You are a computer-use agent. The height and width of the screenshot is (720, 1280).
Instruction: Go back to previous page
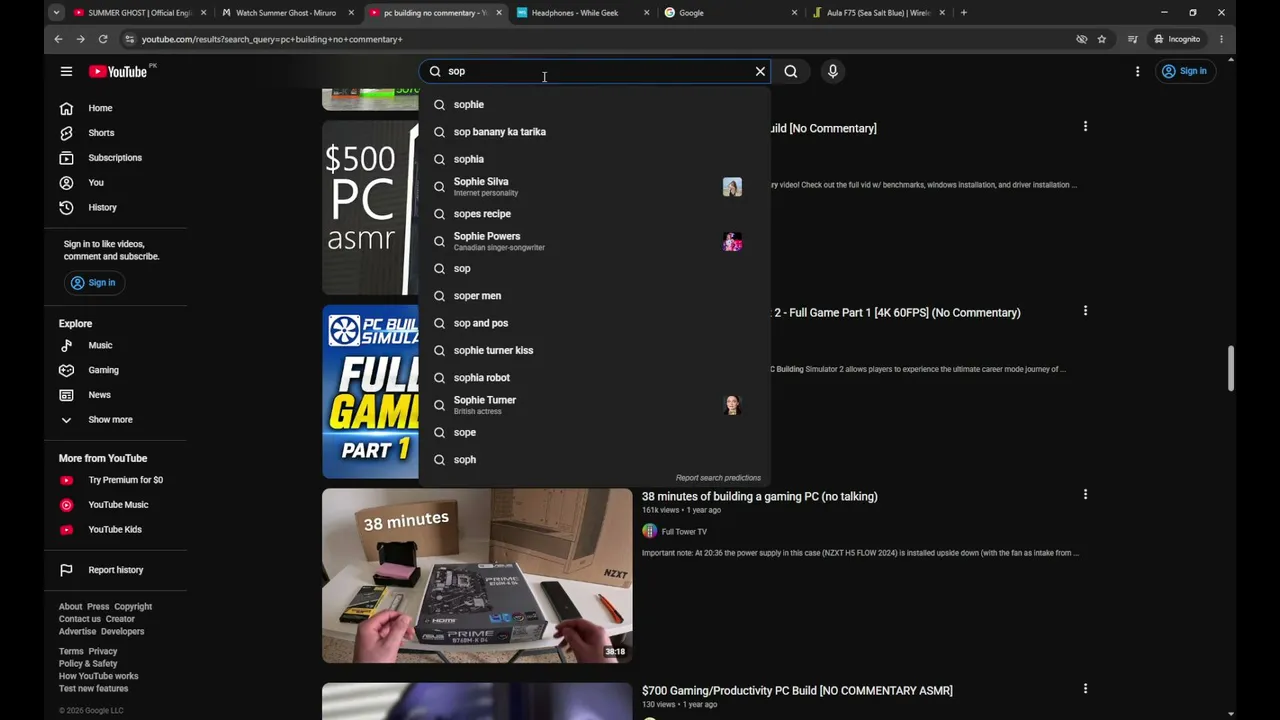[58, 39]
